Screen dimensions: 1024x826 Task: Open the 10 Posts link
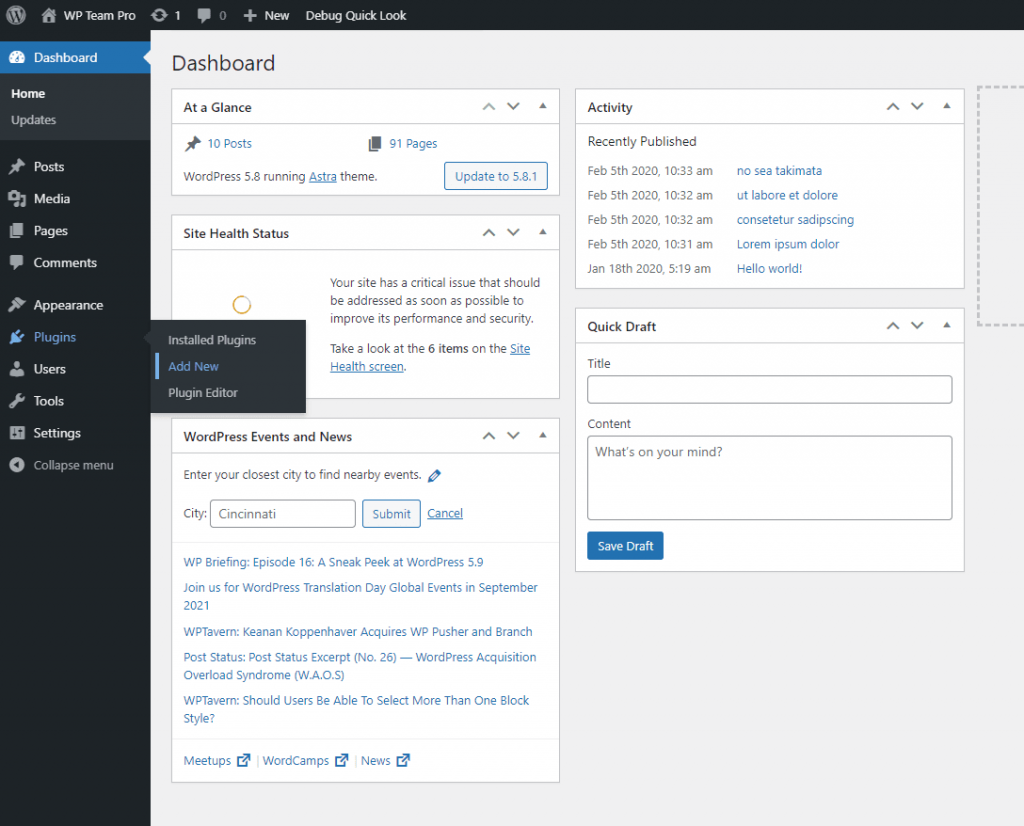pyautogui.click(x=229, y=144)
